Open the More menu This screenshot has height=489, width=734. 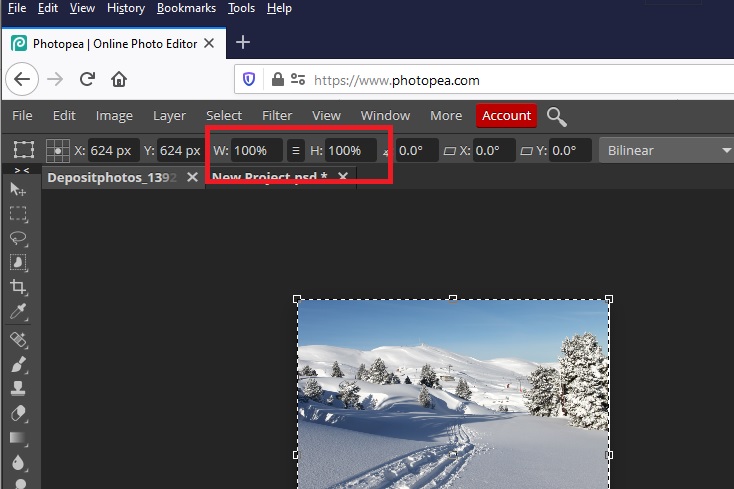pyautogui.click(x=446, y=116)
